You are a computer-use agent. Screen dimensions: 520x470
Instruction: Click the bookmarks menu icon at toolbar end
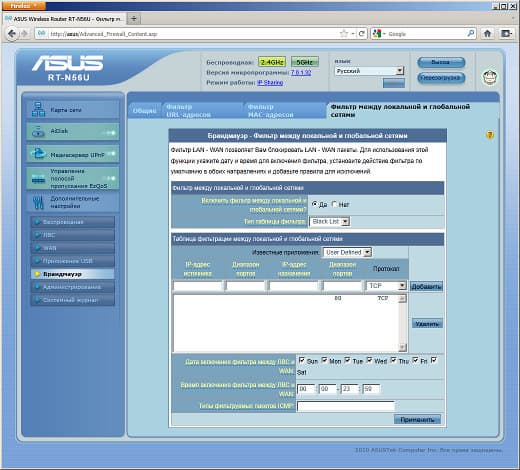click(x=506, y=34)
